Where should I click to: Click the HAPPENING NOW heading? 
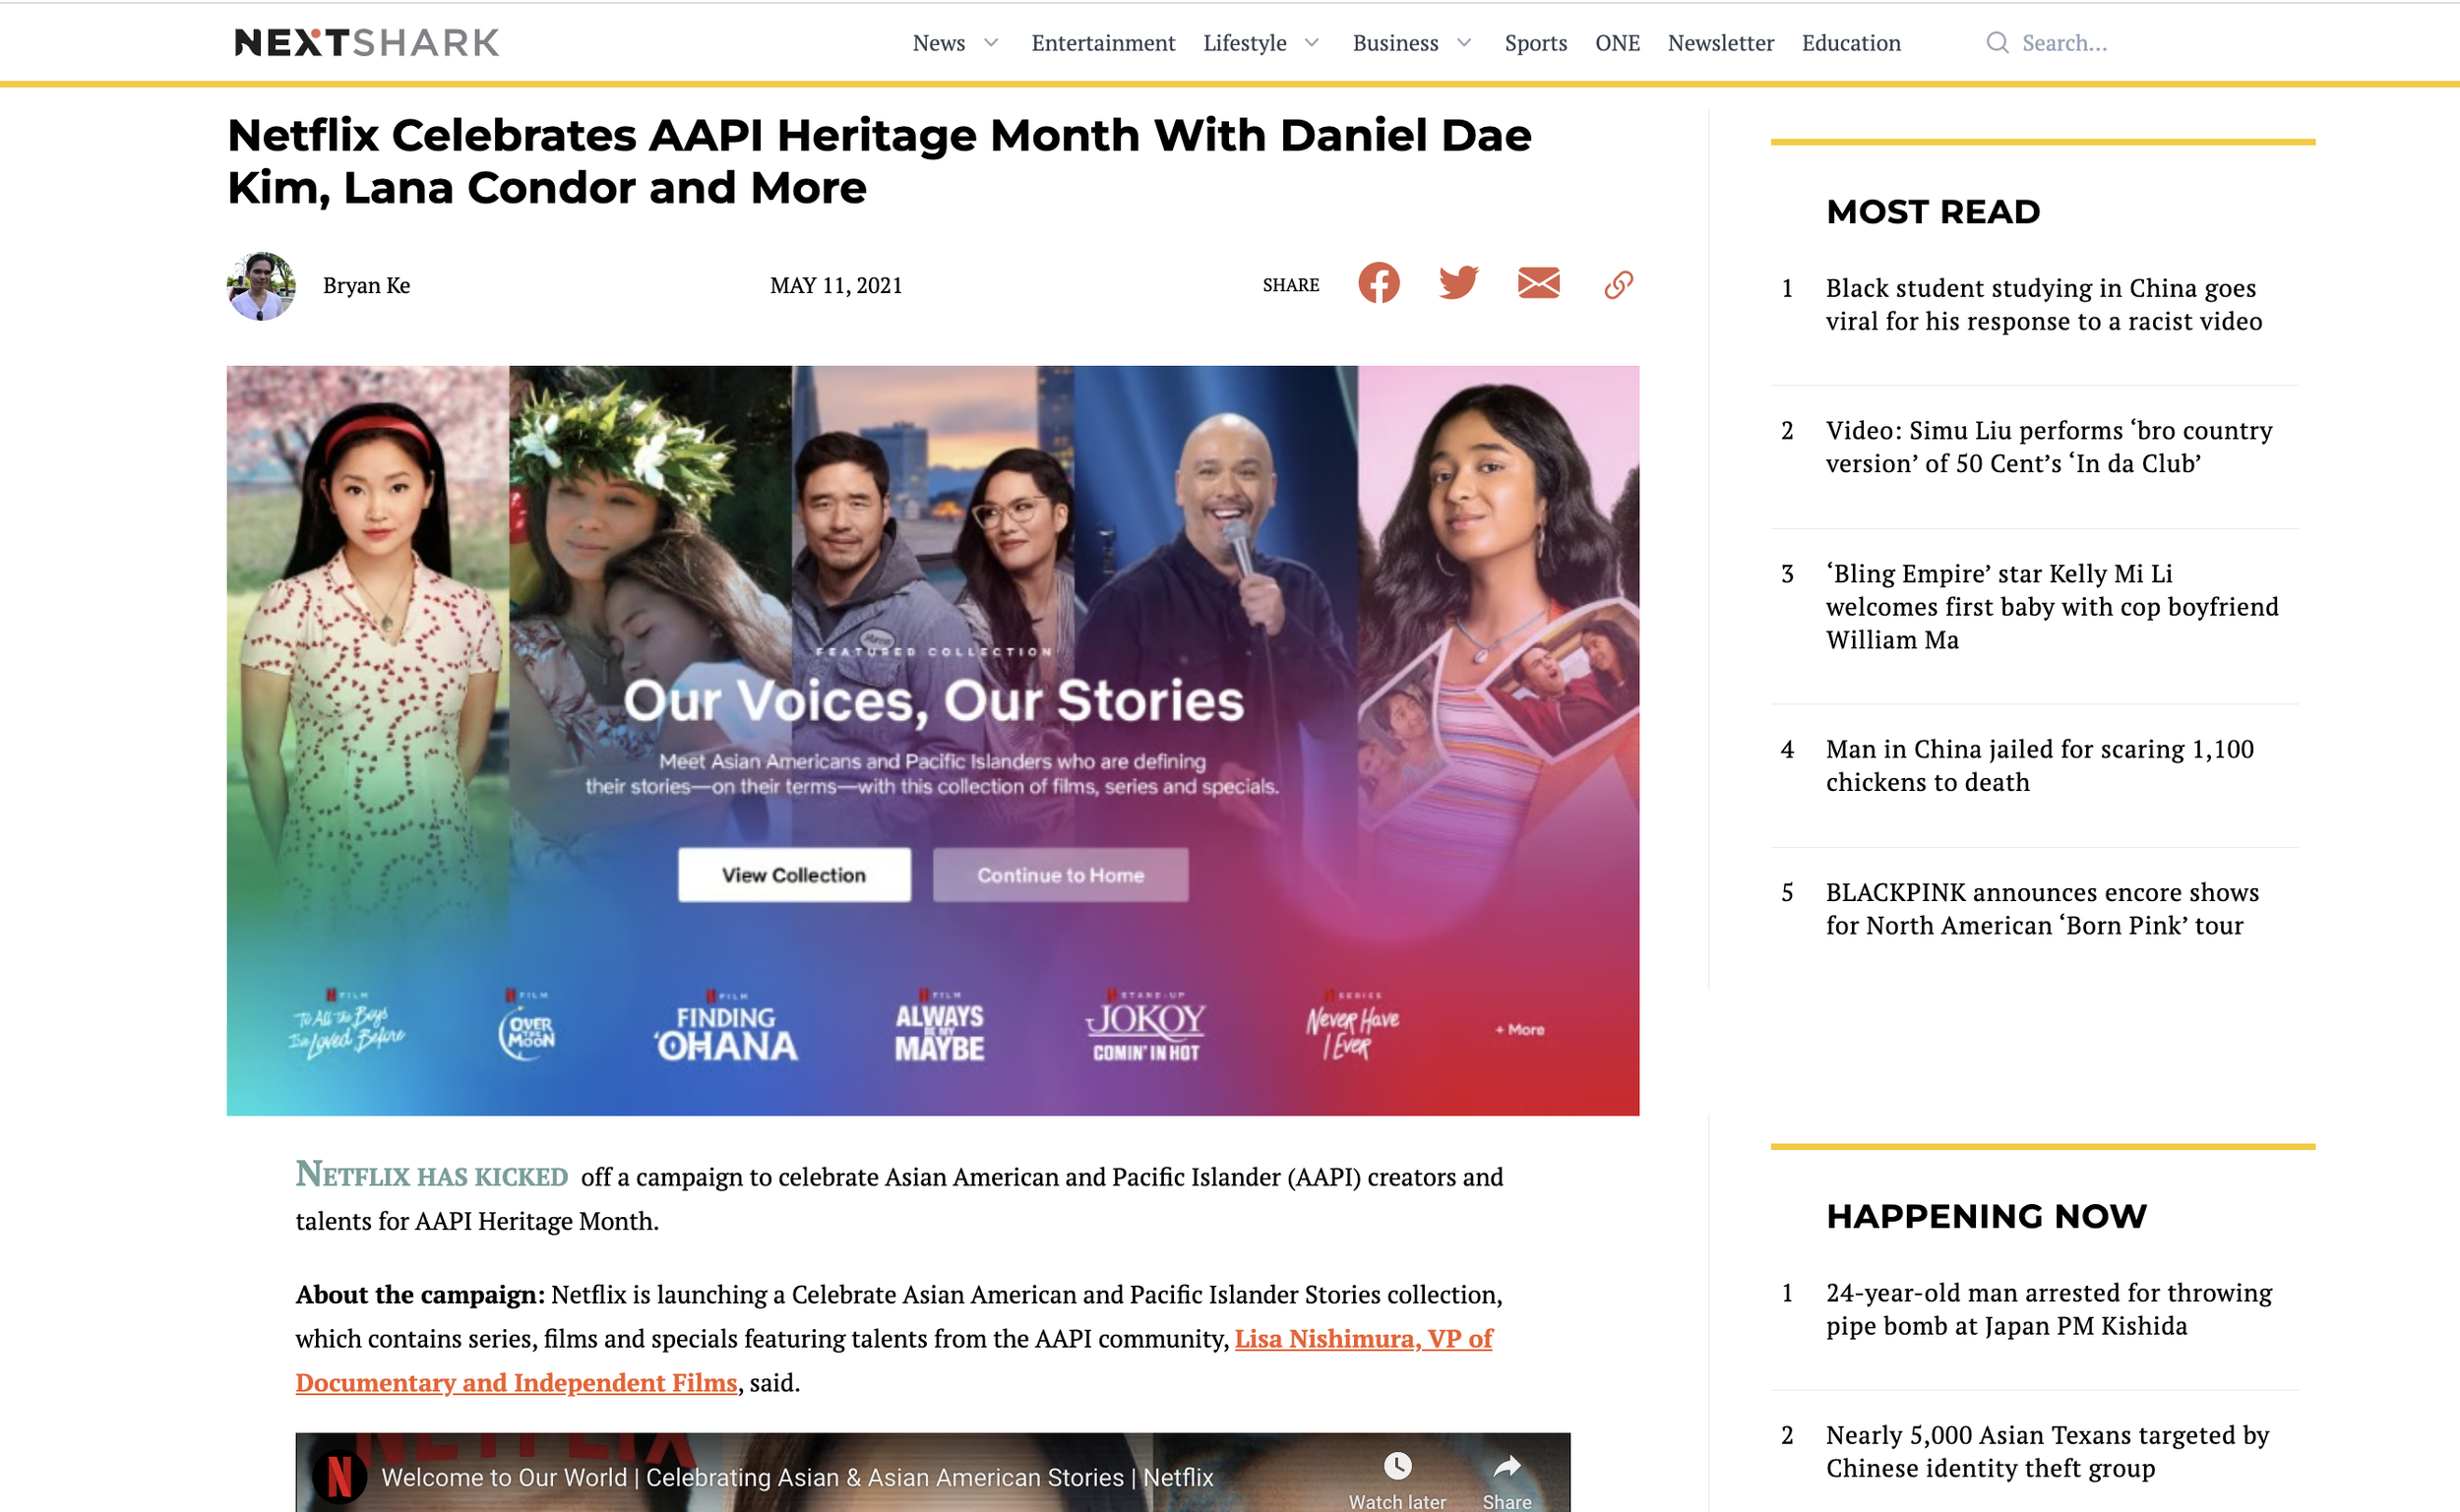click(x=1986, y=1216)
